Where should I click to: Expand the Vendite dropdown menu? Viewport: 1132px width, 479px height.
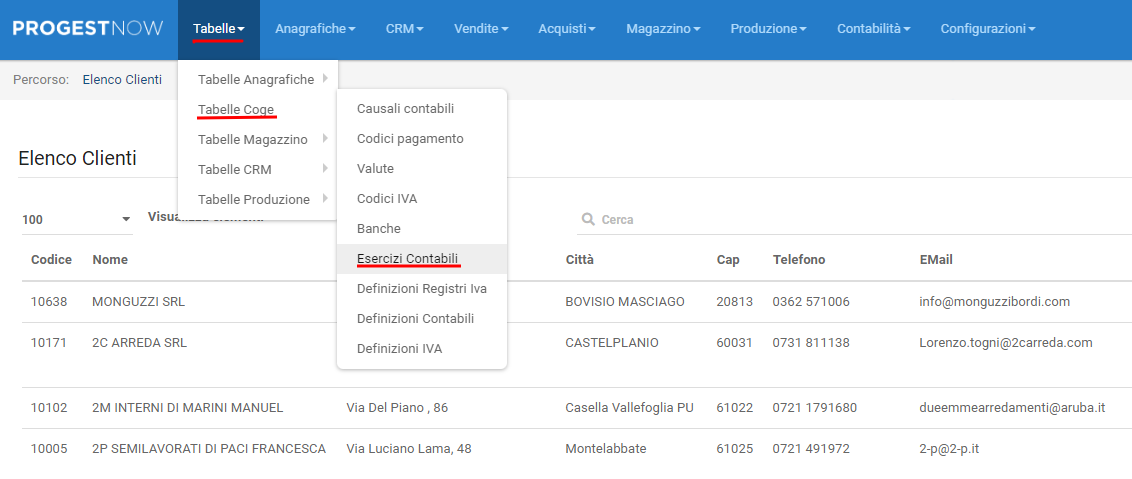point(481,29)
